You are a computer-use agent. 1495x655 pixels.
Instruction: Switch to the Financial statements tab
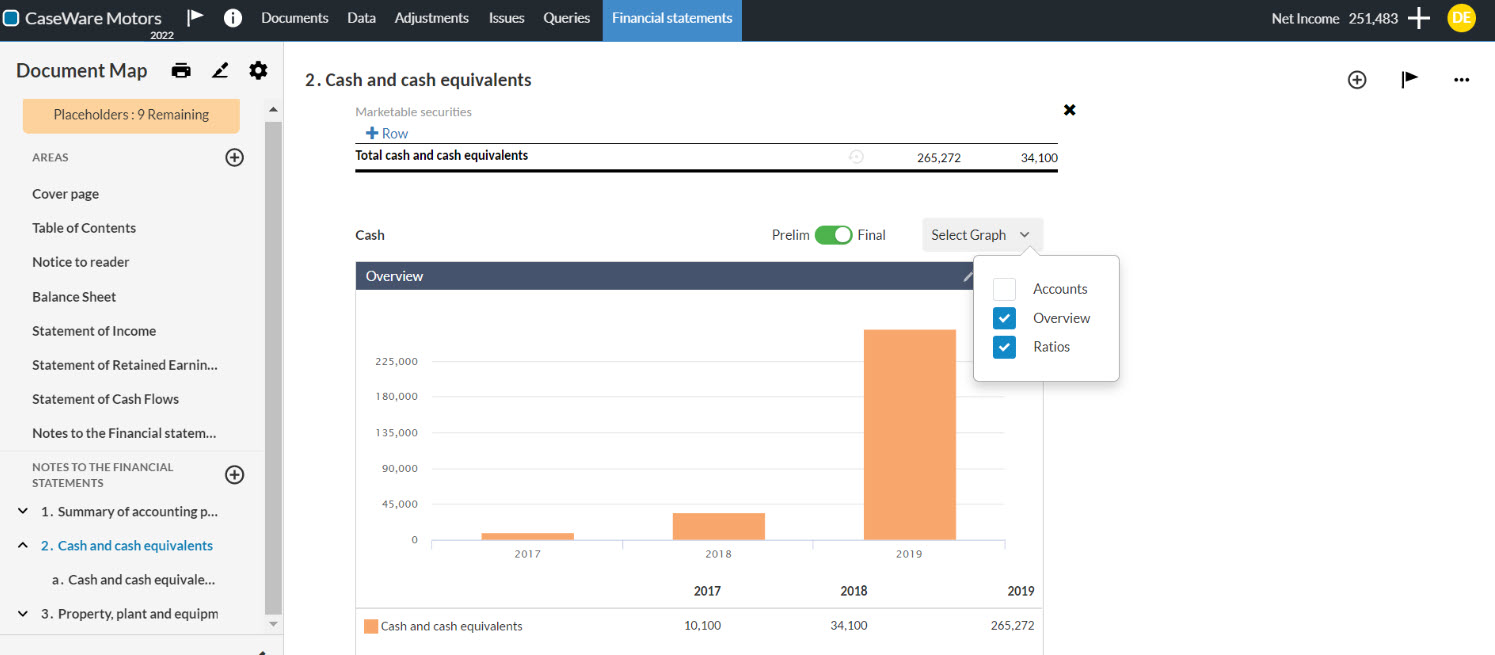pos(671,17)
